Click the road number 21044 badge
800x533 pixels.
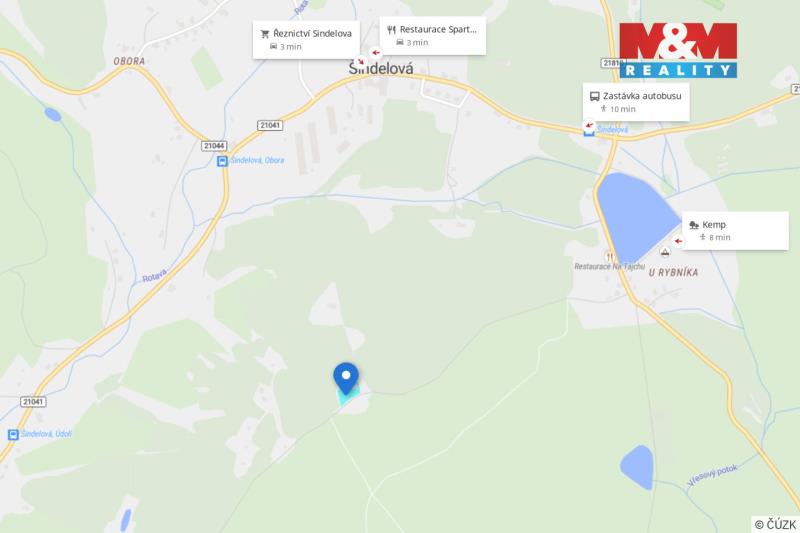(x=214, y=146)
